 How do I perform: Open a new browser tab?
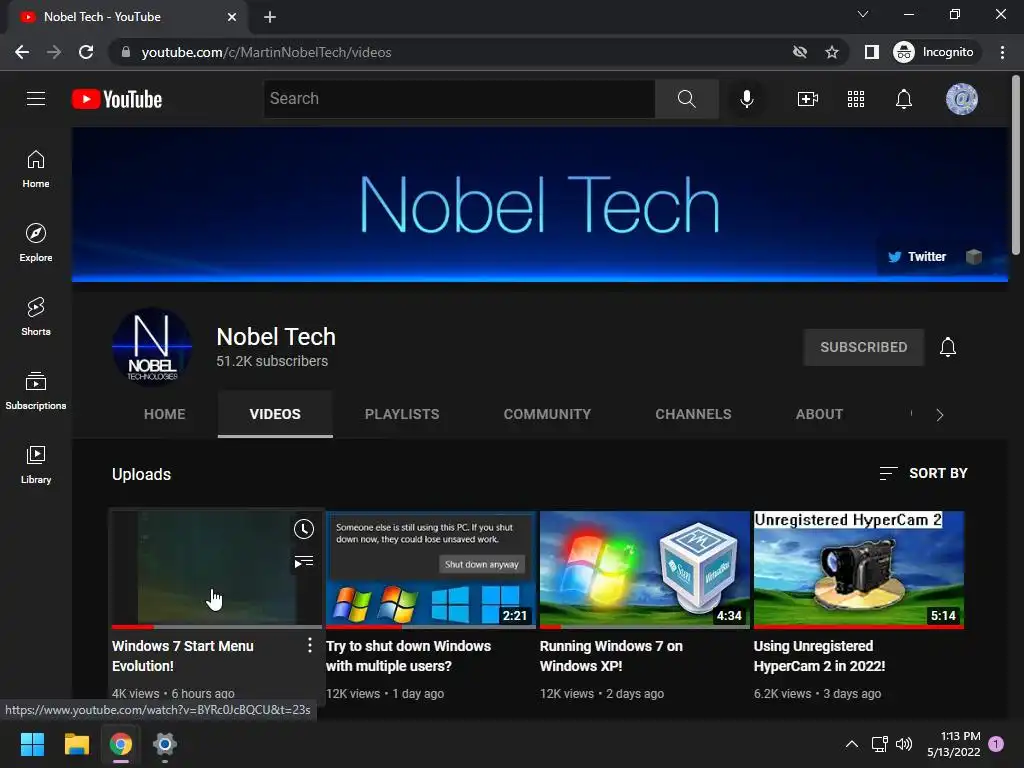[x=270, y=17]
